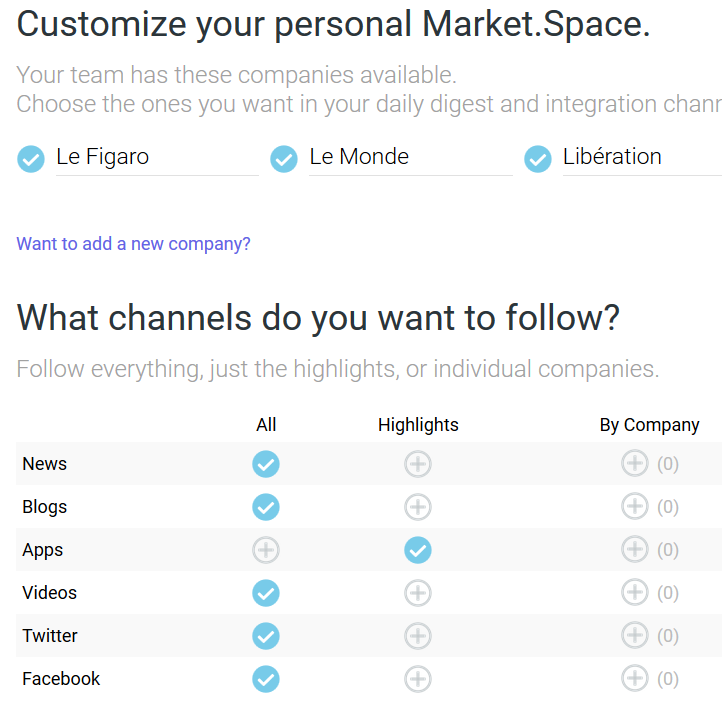Uncheck the Le Figaro company
The image size is (722, 718).
point(31,159)
